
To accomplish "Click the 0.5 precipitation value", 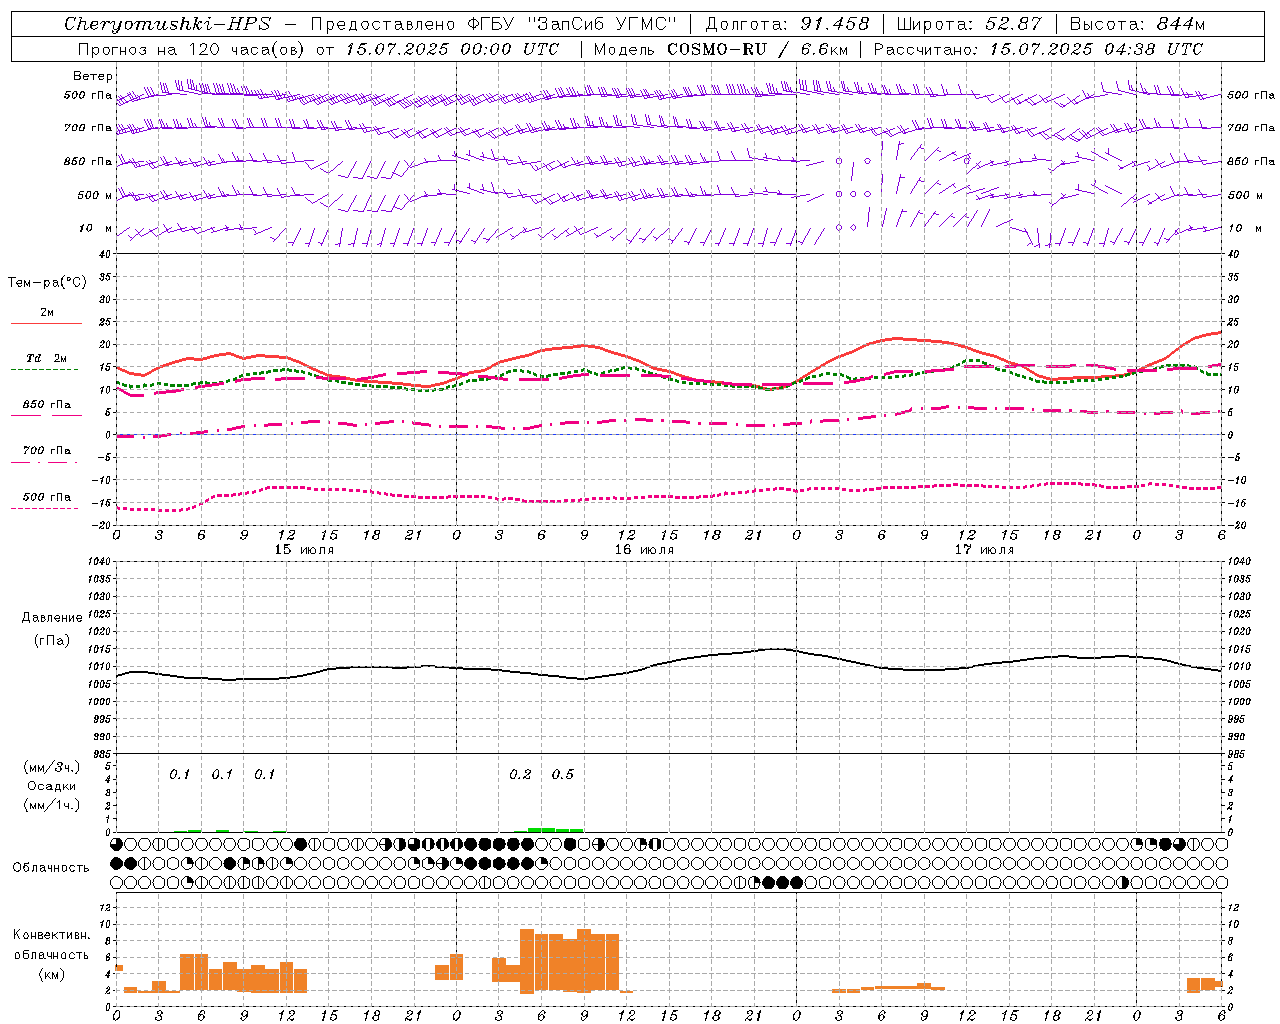I will click(563, 775).
